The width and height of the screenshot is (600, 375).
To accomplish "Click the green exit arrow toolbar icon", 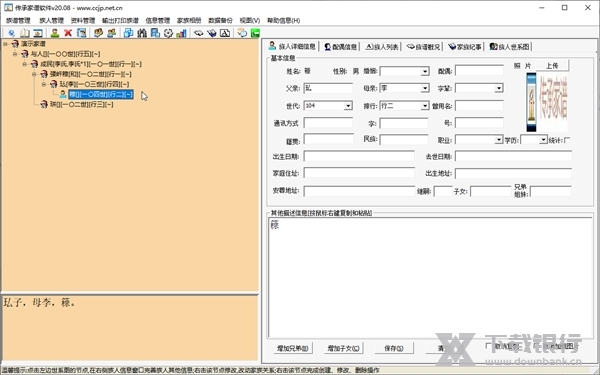I will 255,33.
